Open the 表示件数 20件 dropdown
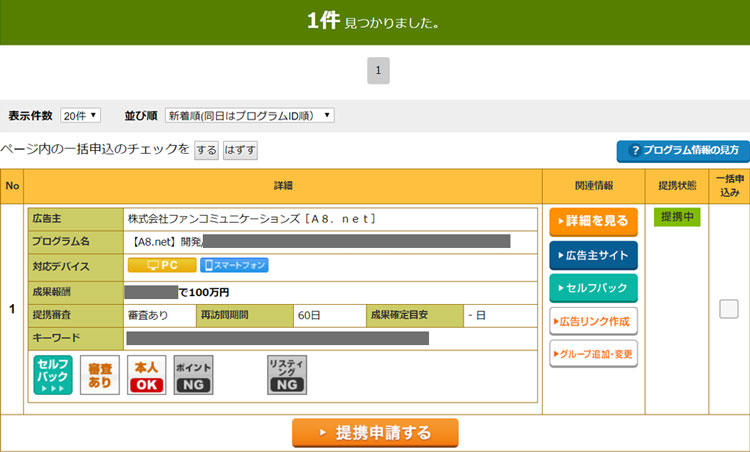The image size is (750, 452). tap(80, 115)
